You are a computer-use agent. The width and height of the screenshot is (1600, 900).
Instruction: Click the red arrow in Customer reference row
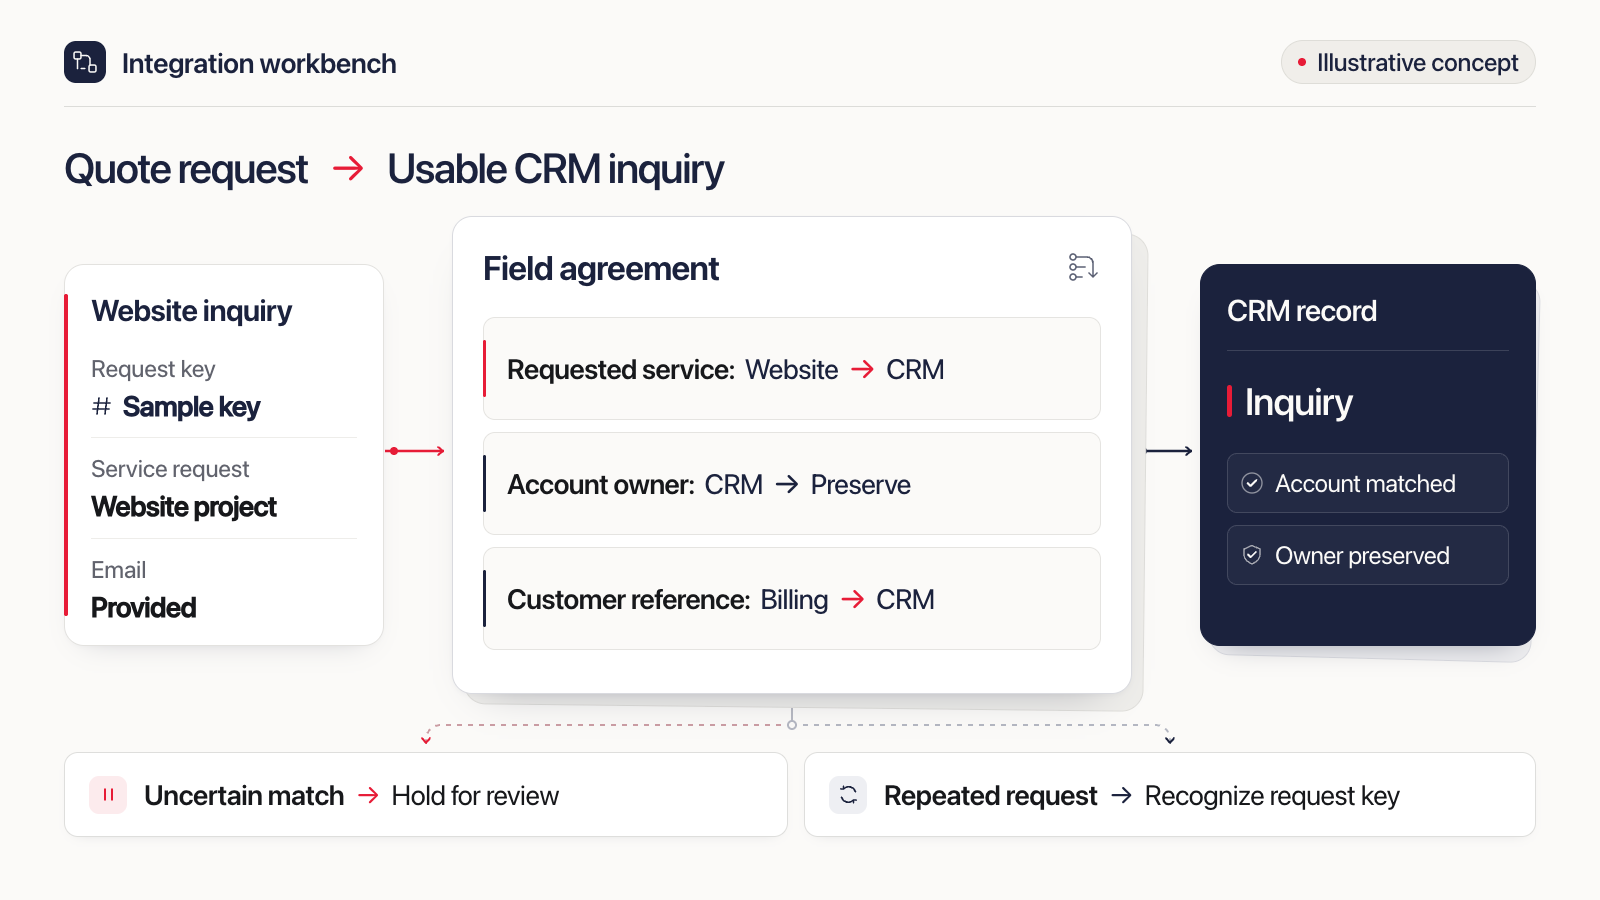click(x=852, y=599)
